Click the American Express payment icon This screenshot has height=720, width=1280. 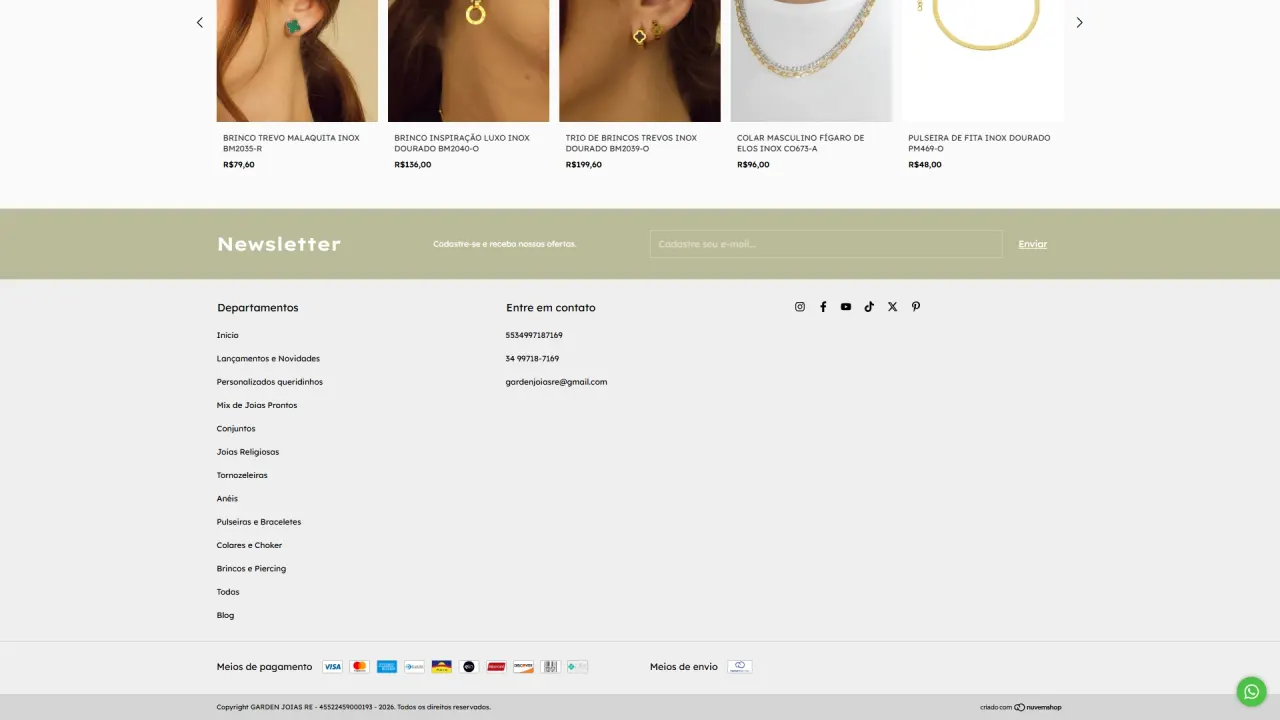click(x=387, y=667)
